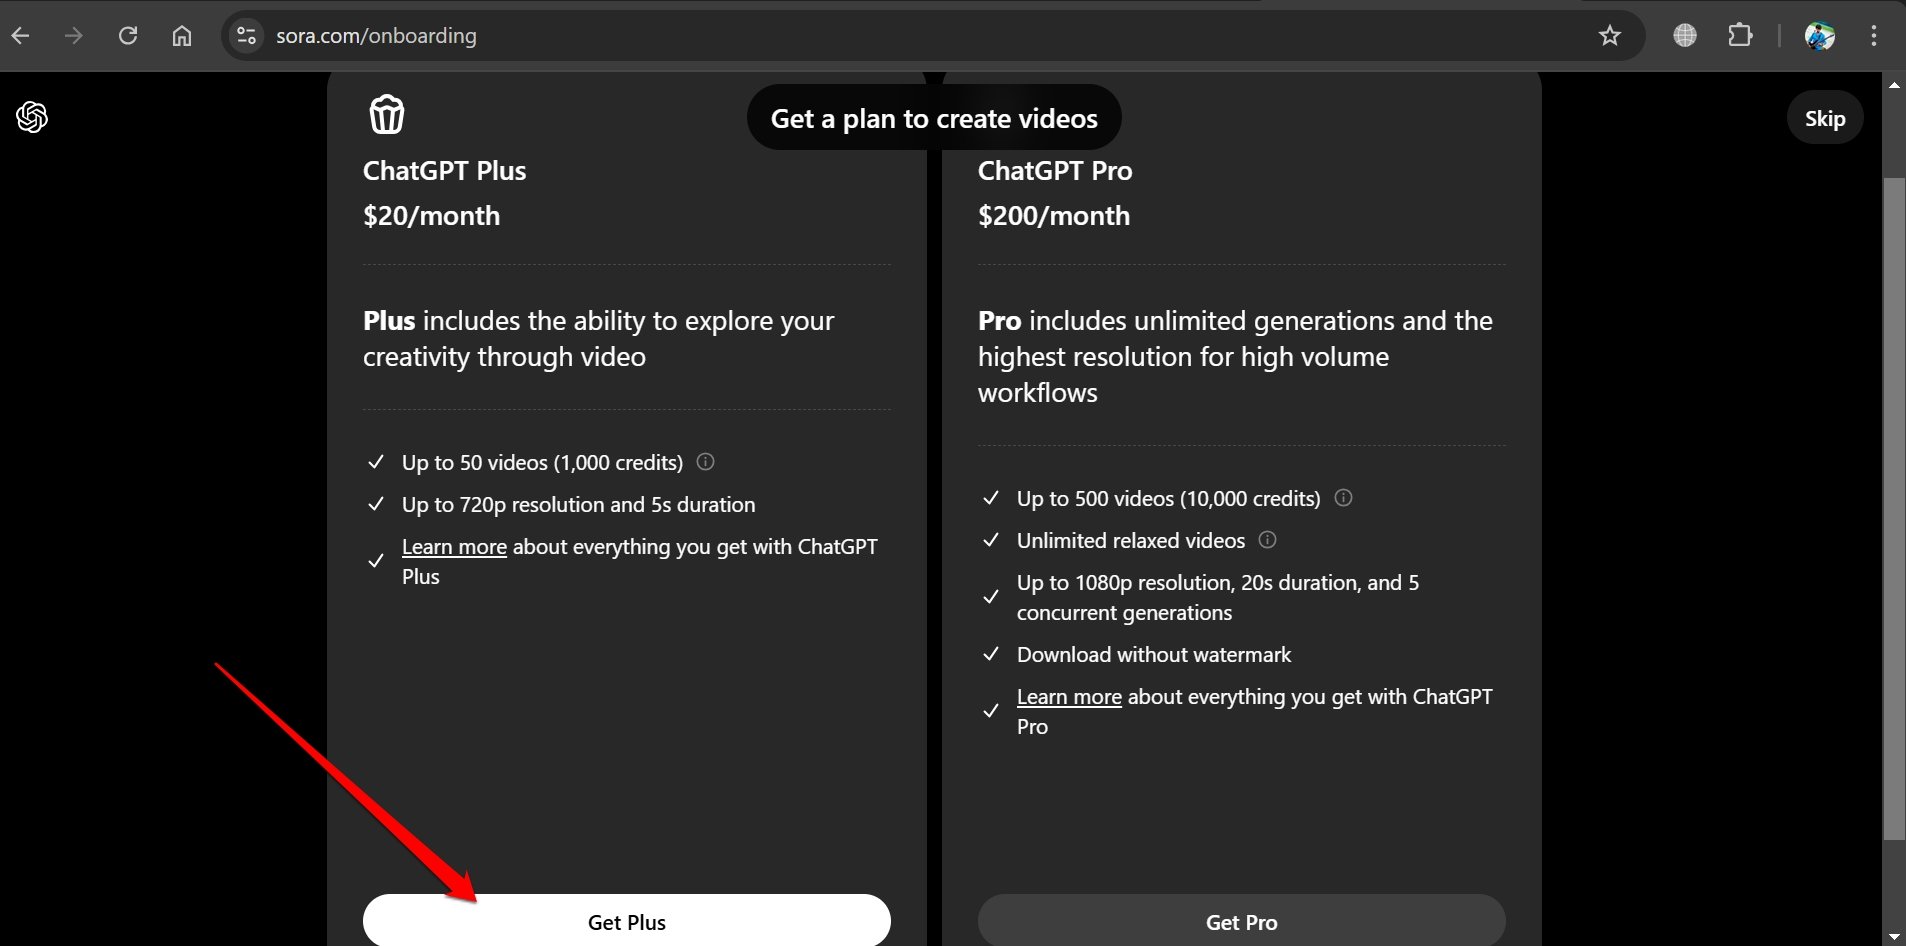Reload the page with refresh icon
The height and width of the screenshot is (946, 1906).
[x=128, y=36]
